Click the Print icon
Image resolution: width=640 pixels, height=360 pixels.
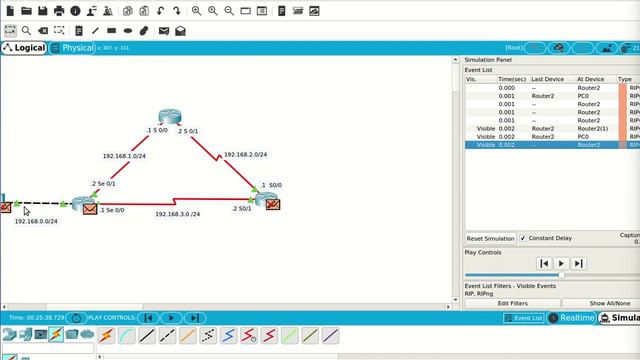click(x=59, y=11)
